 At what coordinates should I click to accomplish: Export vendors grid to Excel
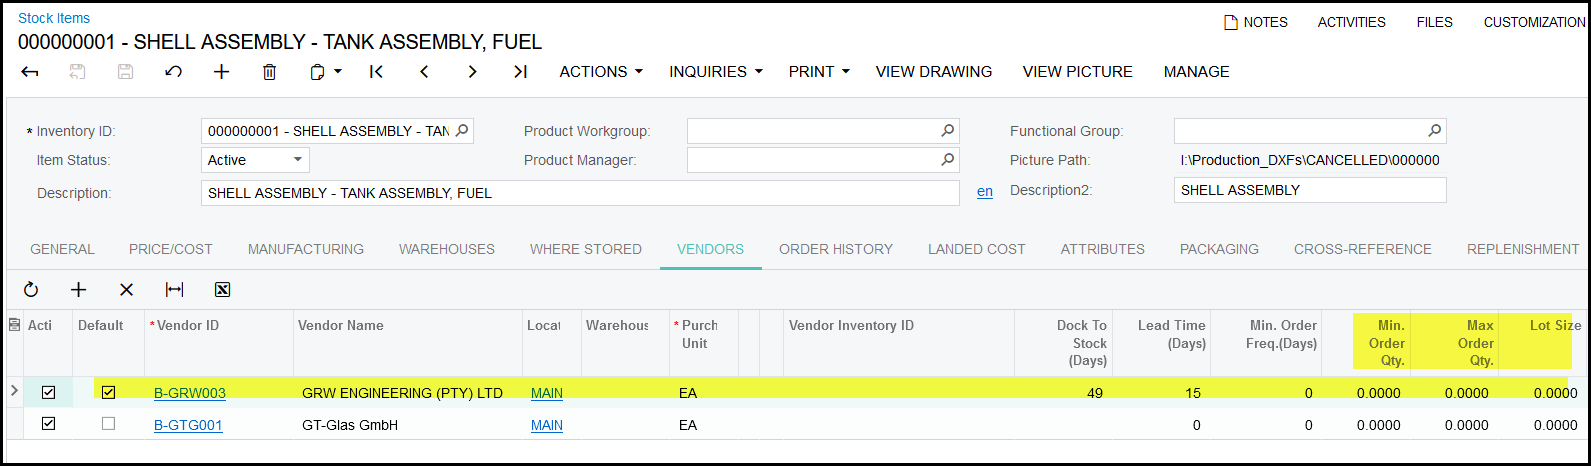(223, 290)
